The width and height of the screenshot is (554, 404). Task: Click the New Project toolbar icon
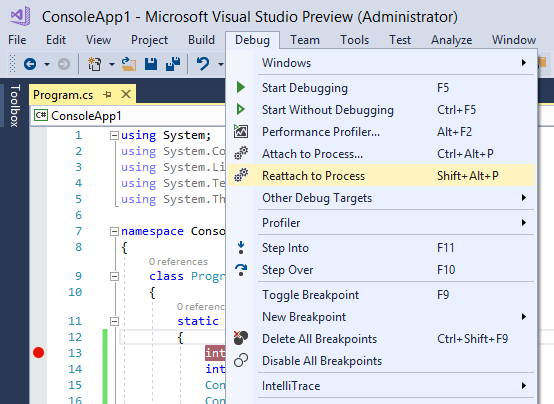[94, 64]
